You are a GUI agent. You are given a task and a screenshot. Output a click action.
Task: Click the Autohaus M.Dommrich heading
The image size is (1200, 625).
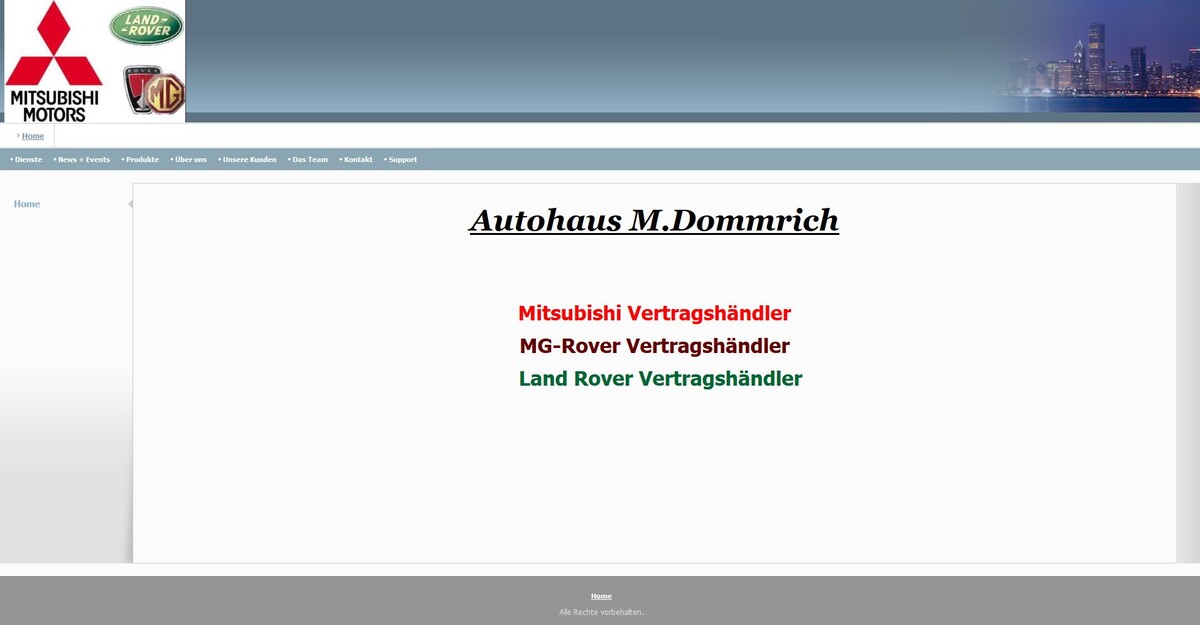[654, 220]
